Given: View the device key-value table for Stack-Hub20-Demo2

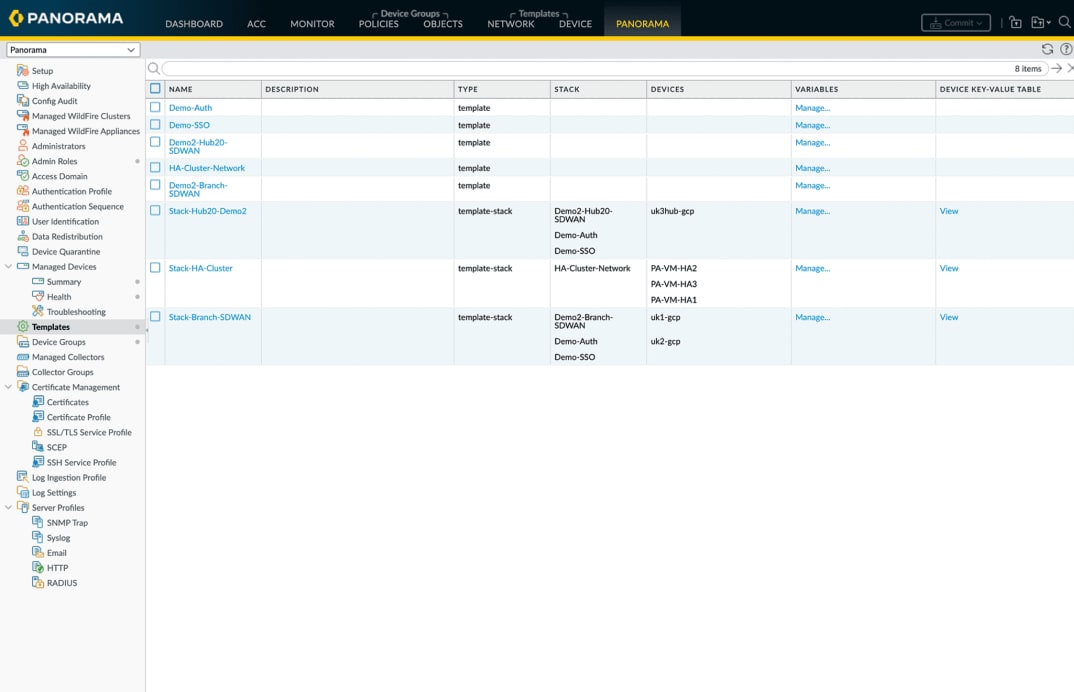Looking at the screenshot, I should coord(948,211).
